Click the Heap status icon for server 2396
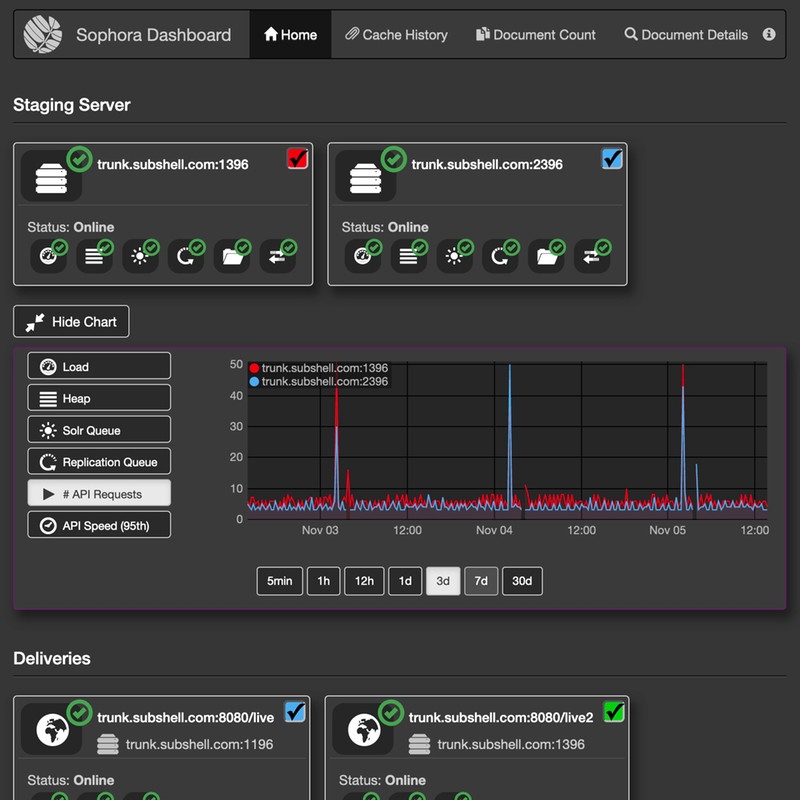 tap(409, 256)
